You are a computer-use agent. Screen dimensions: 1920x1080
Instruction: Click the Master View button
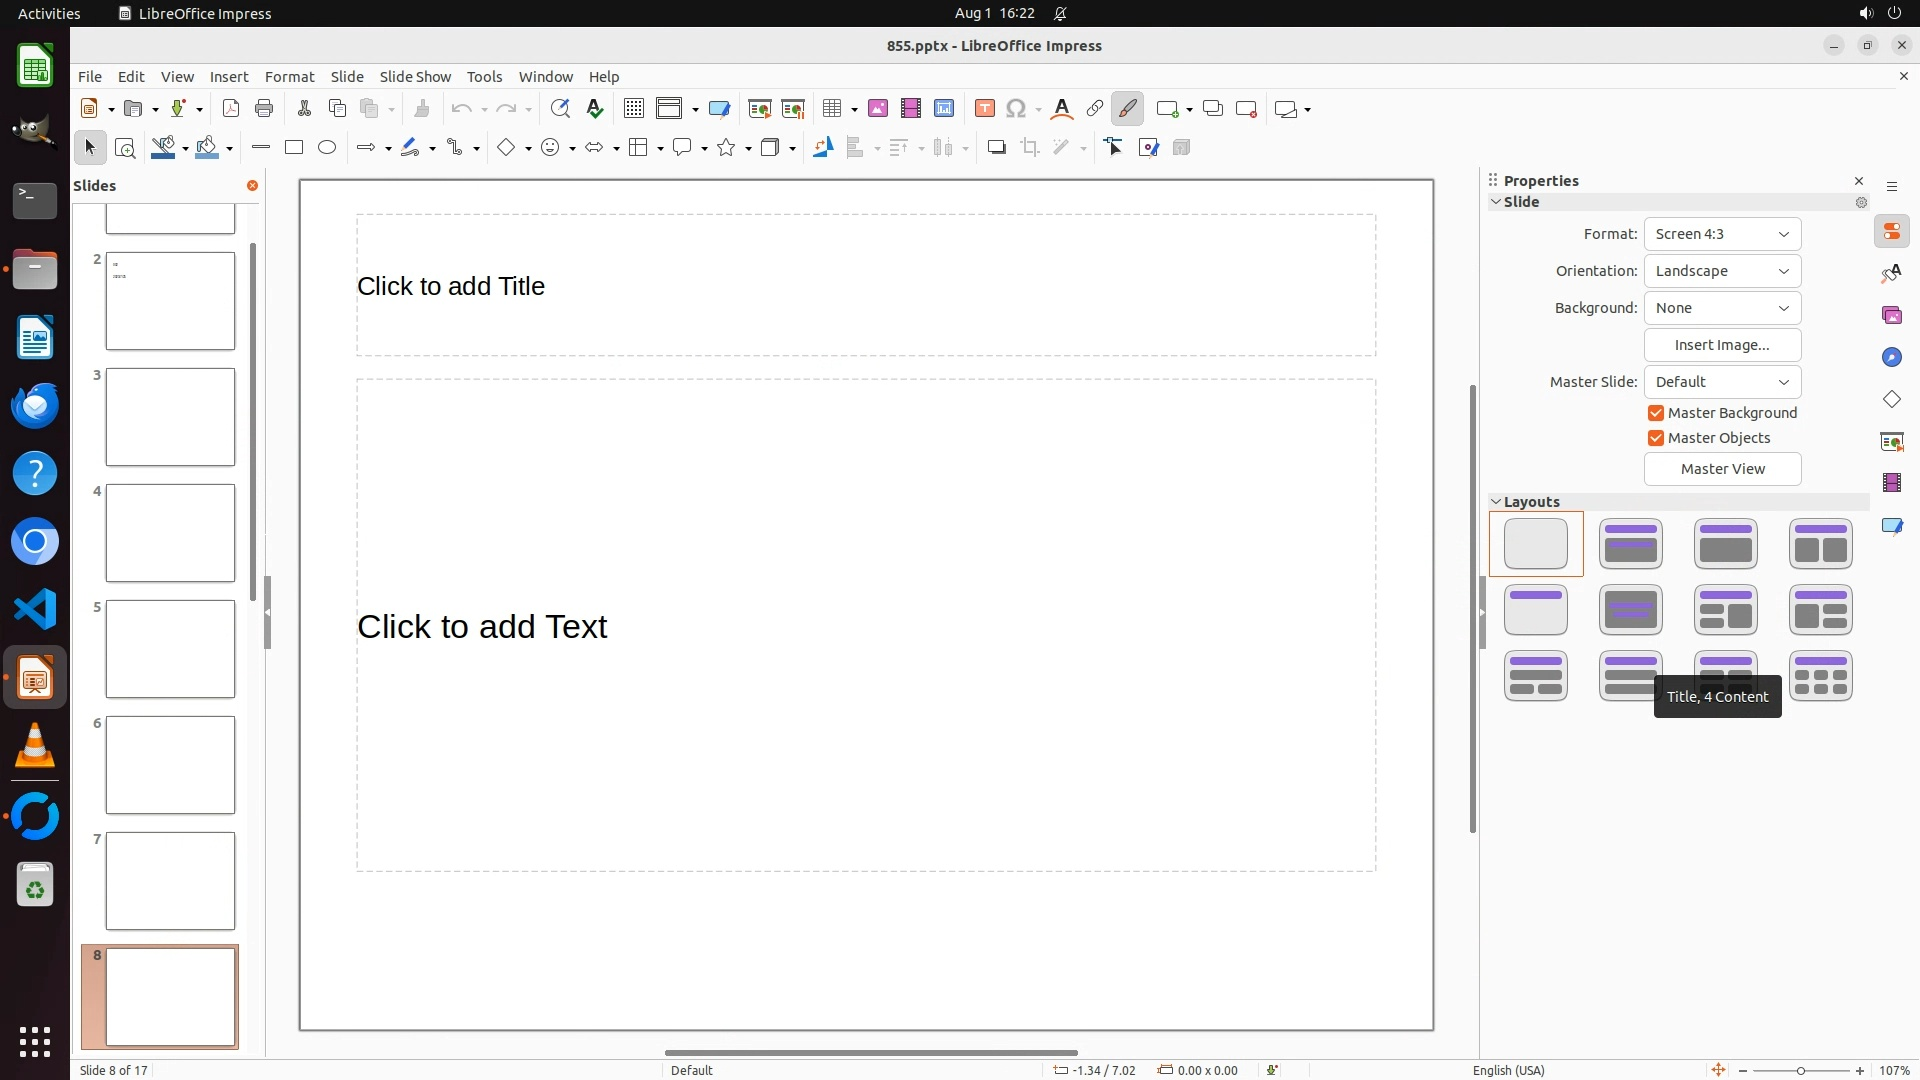tap(1722, 469)
